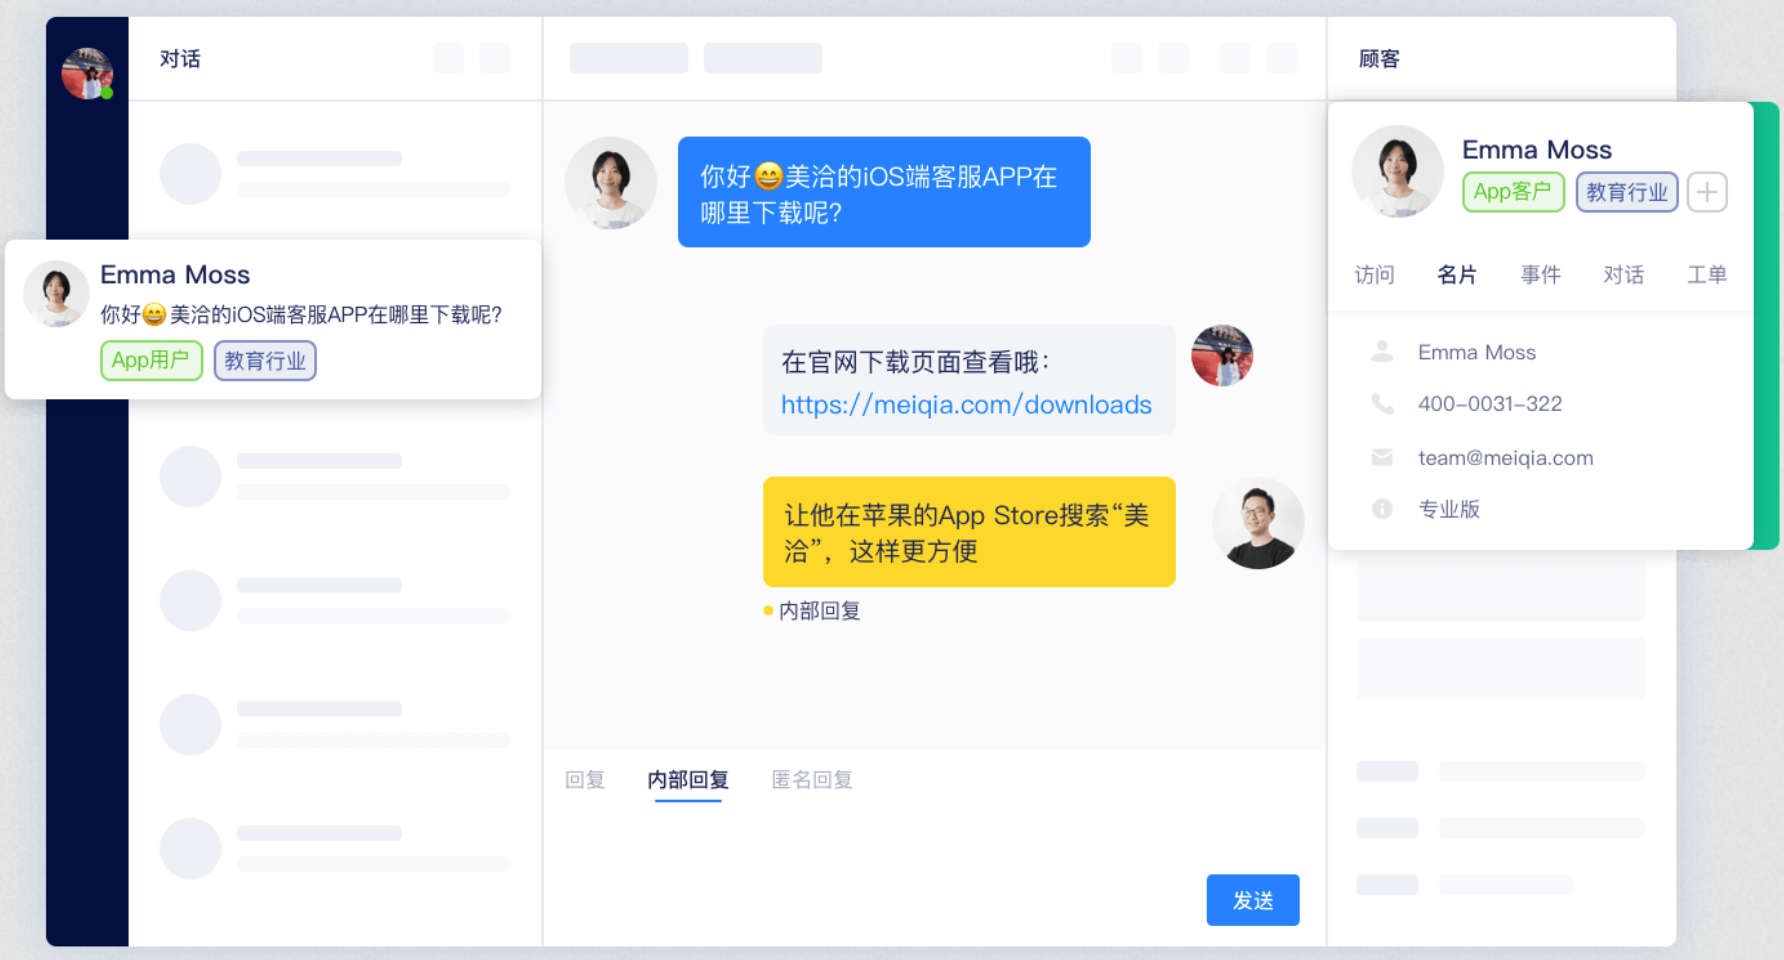Click the 顾客 panel header title
This screenshot has width=1784, height=960.
[1379, 59]
